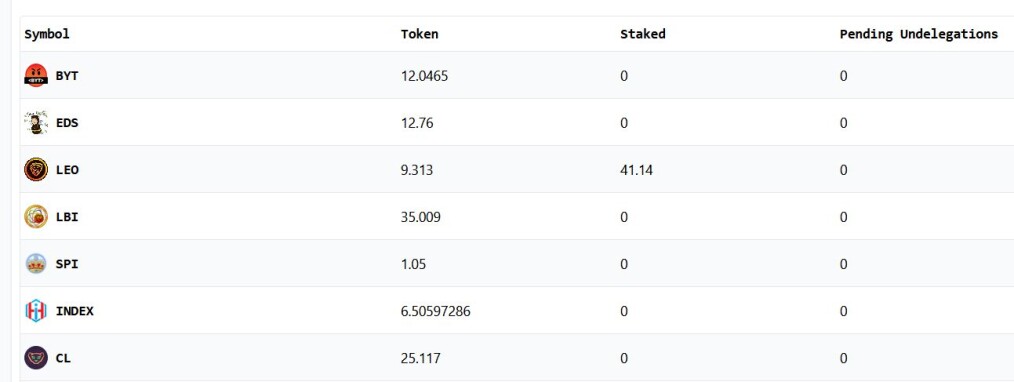This screenshot has height=382, width=1014.
Task: Click the LBI token balance 35.009
Action: [x=420, y=217]
